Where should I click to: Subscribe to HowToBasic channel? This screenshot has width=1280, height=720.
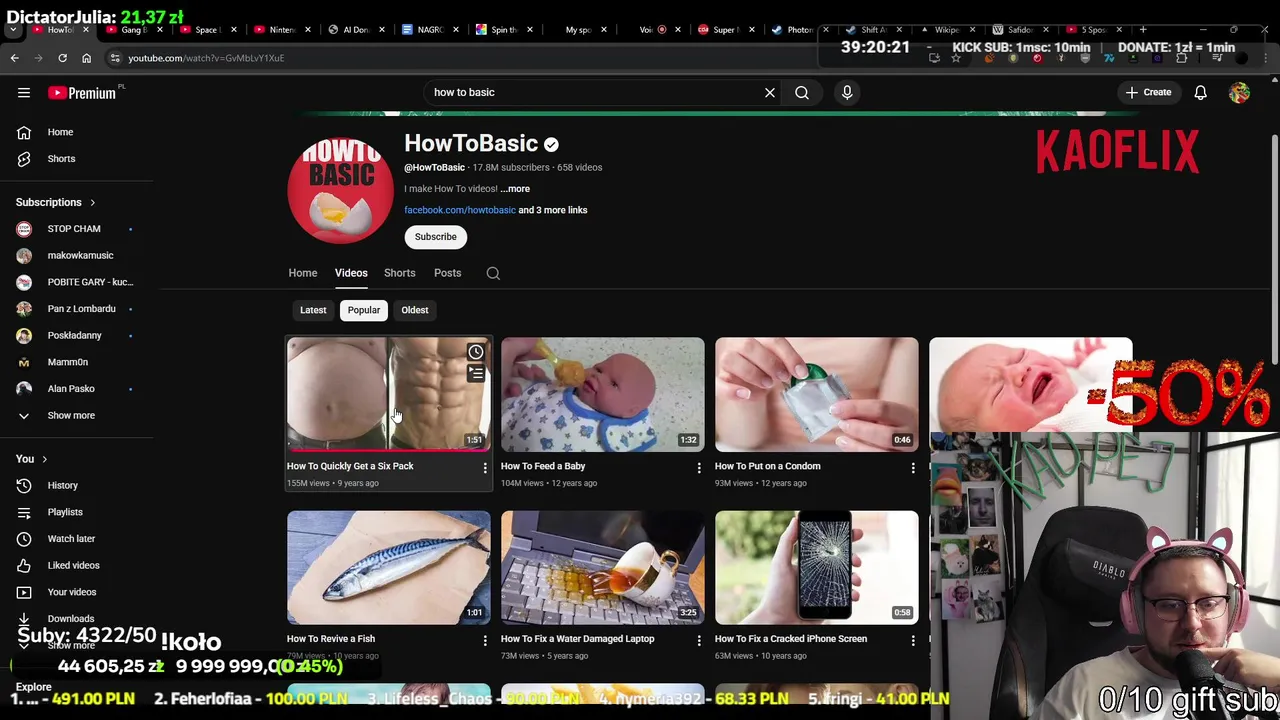tap(436, 237)
